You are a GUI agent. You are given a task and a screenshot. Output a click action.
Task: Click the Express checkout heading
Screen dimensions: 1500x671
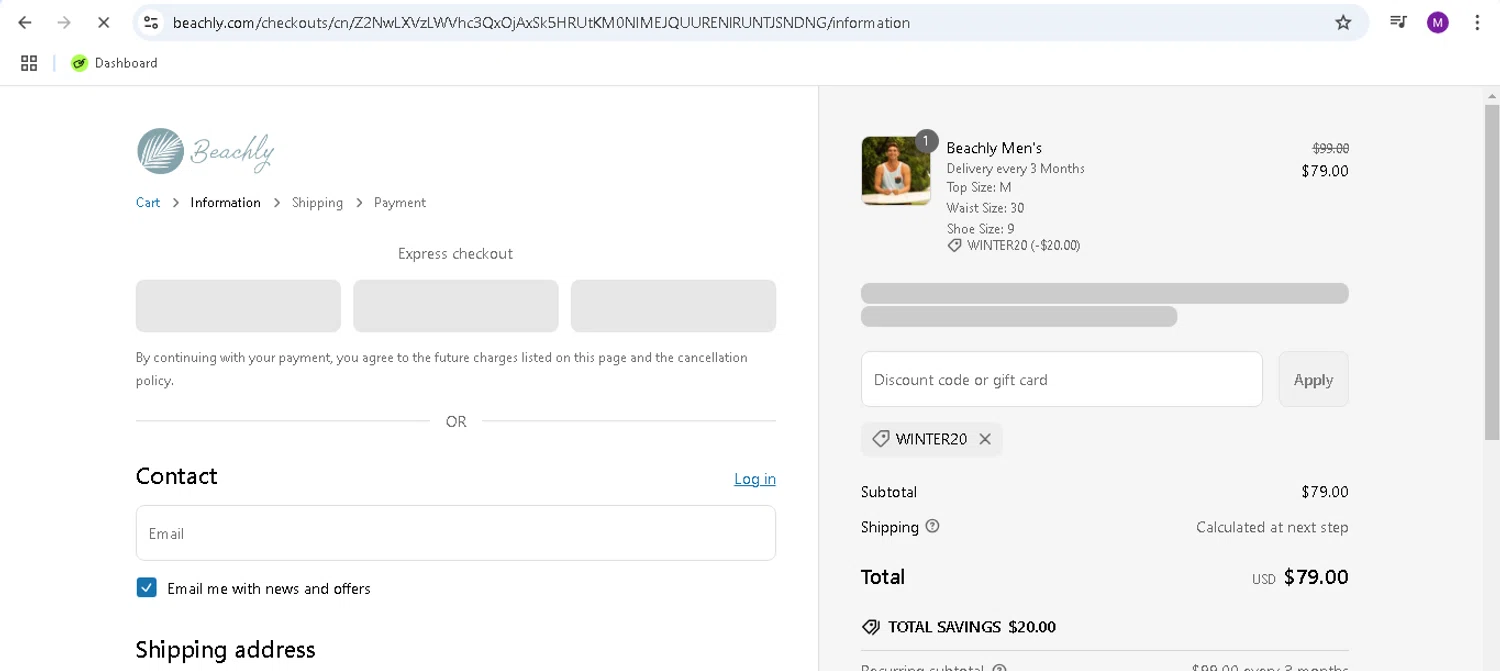coord(455,254)
